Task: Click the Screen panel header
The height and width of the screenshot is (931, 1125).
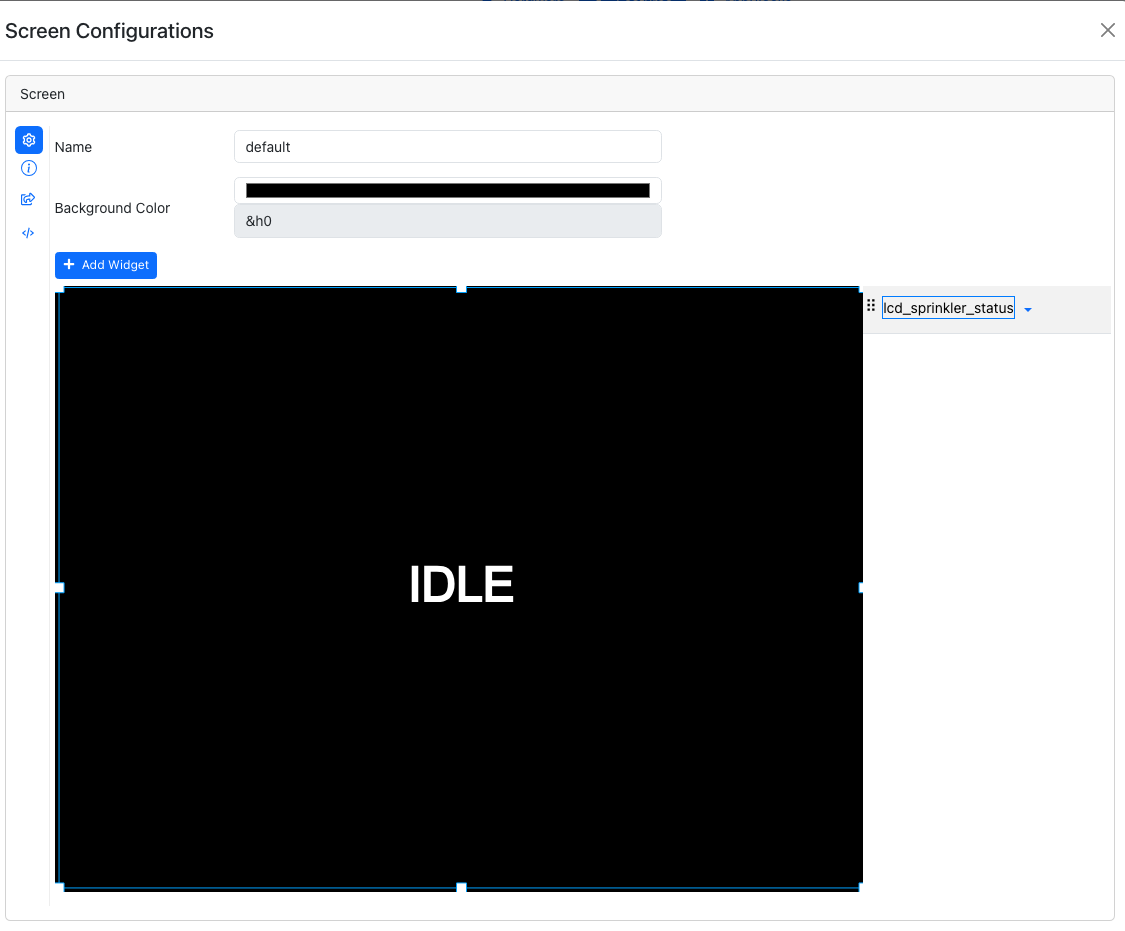Action: pos(42,93)
